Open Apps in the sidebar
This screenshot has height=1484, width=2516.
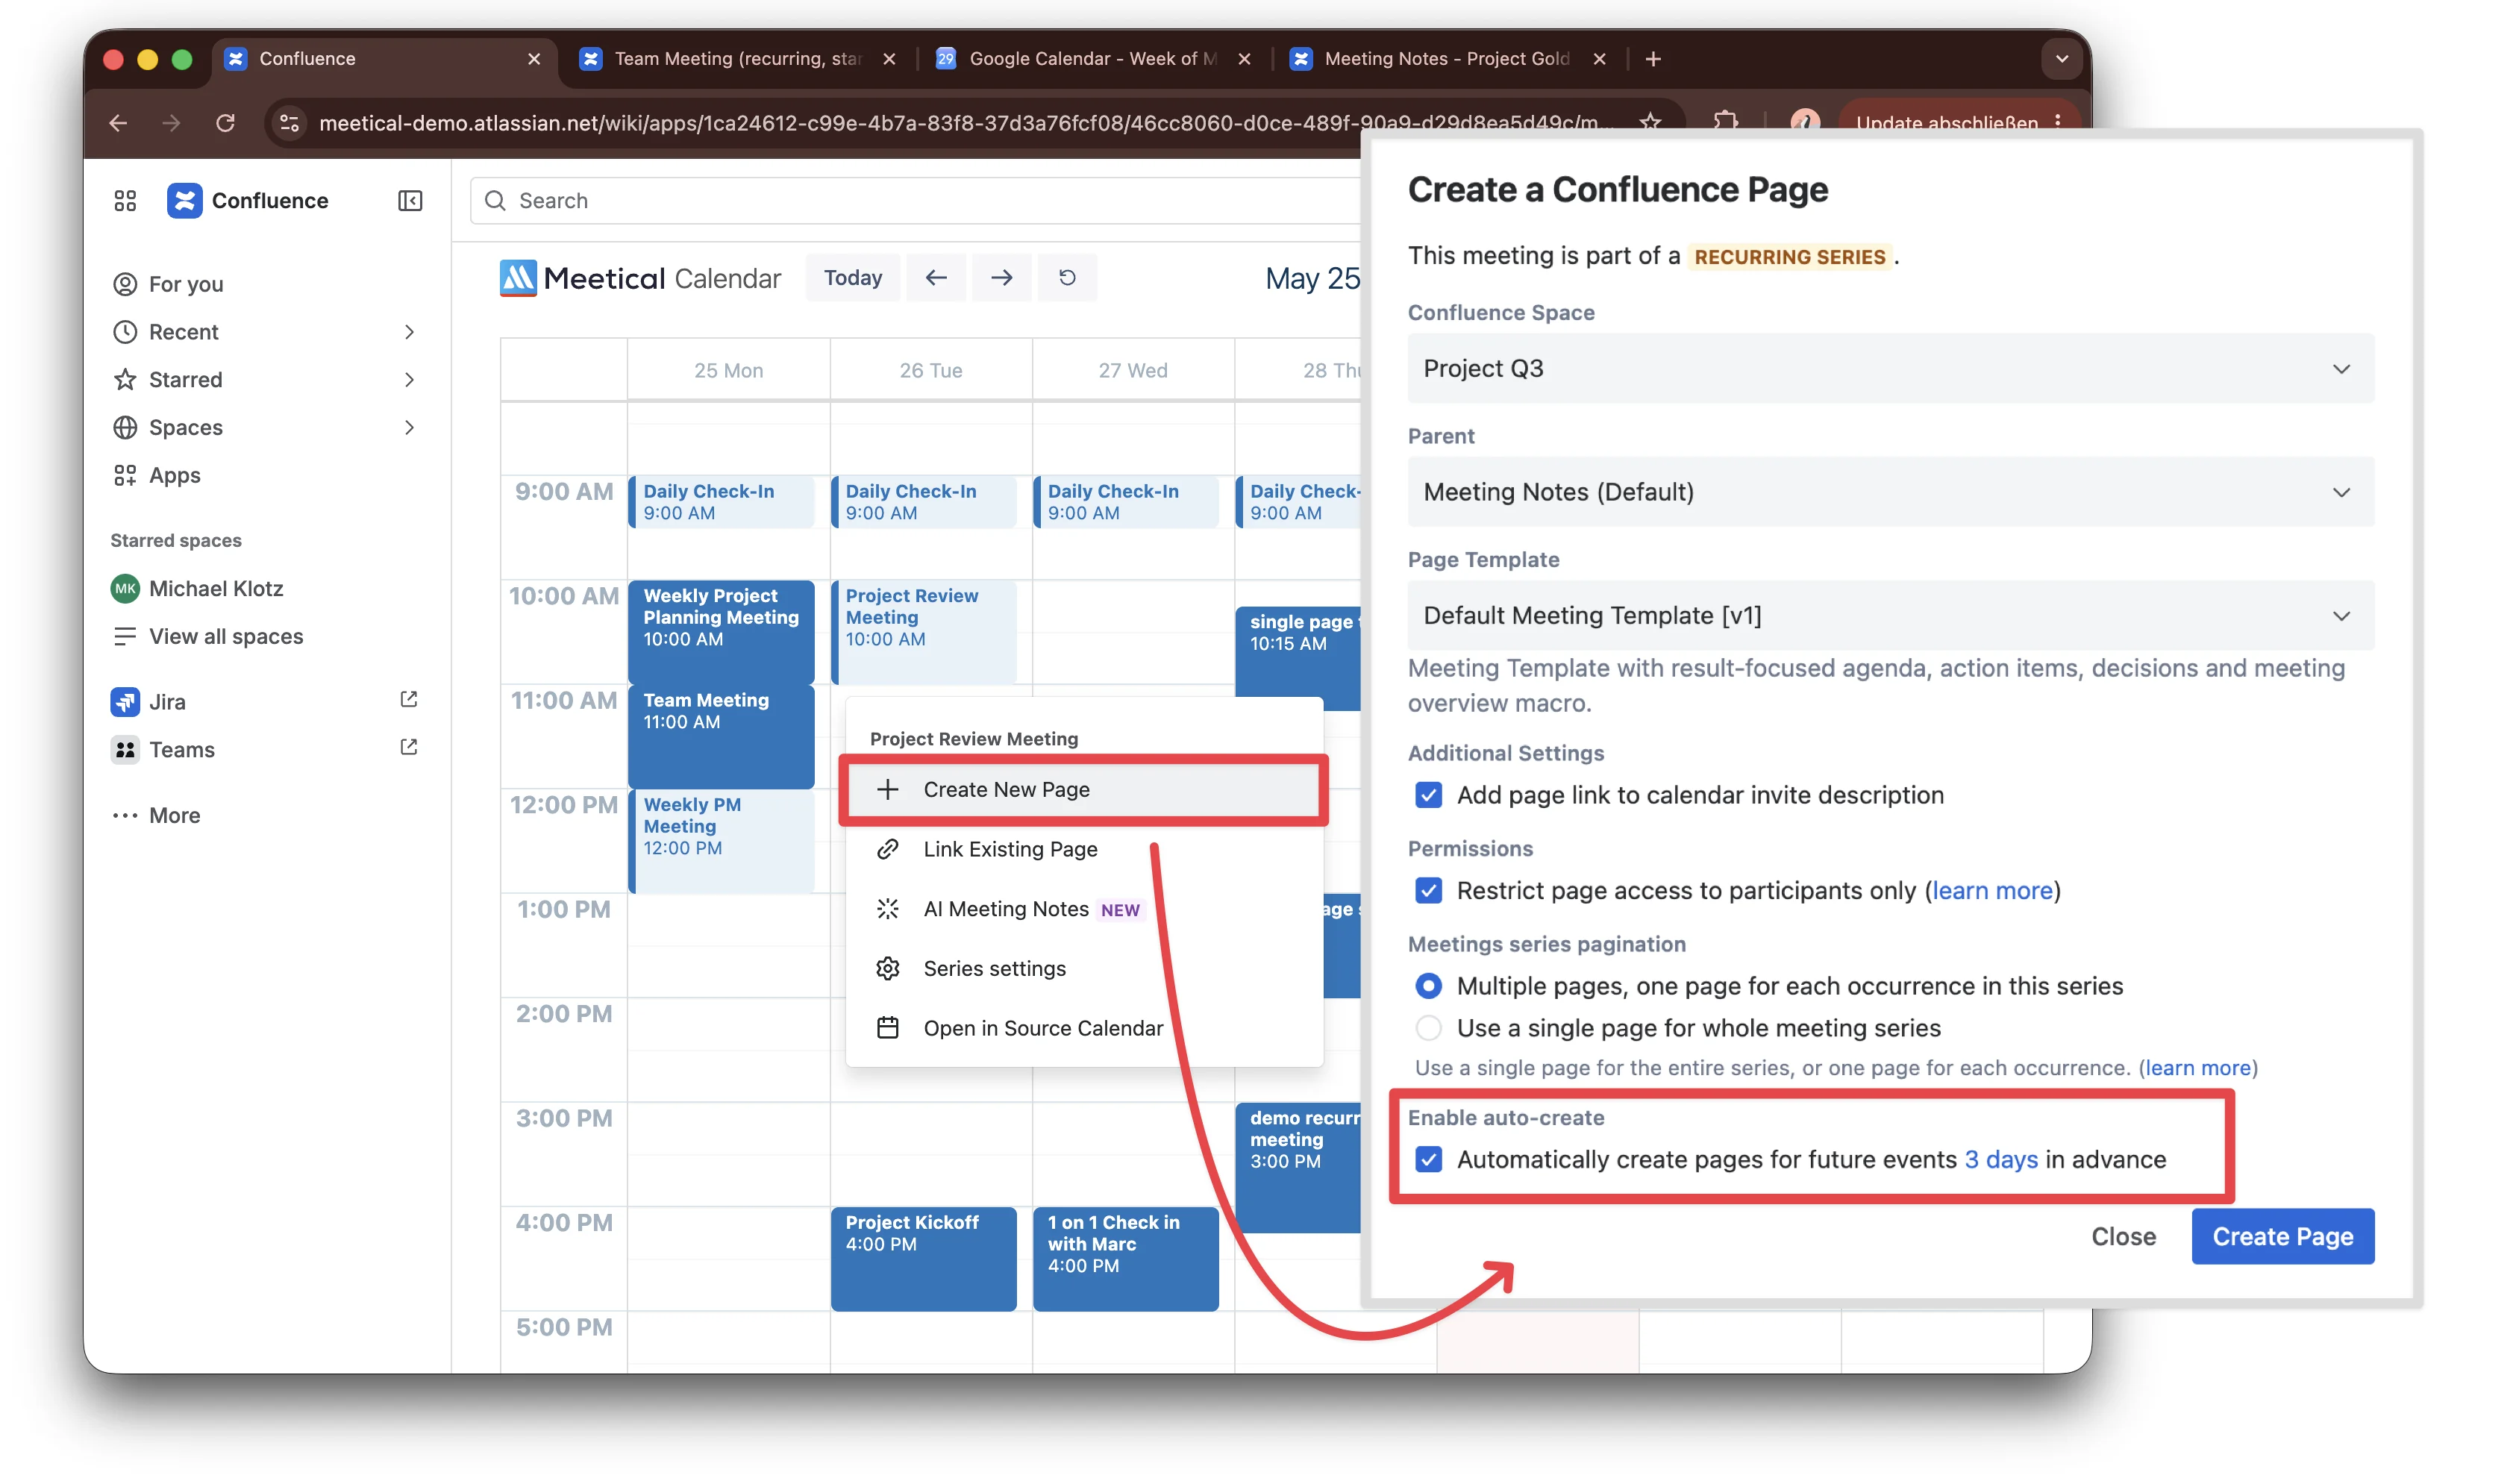tap(157, 475)
